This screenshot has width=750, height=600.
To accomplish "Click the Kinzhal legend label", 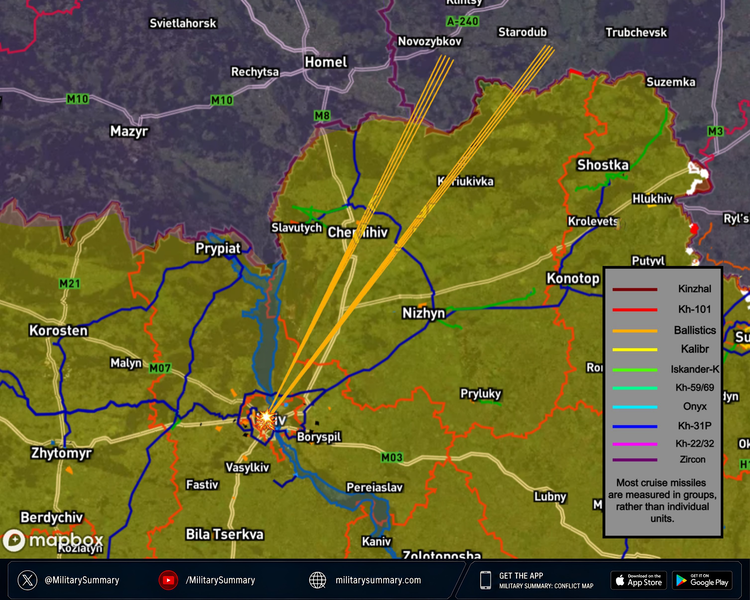I will pos(695,289).
